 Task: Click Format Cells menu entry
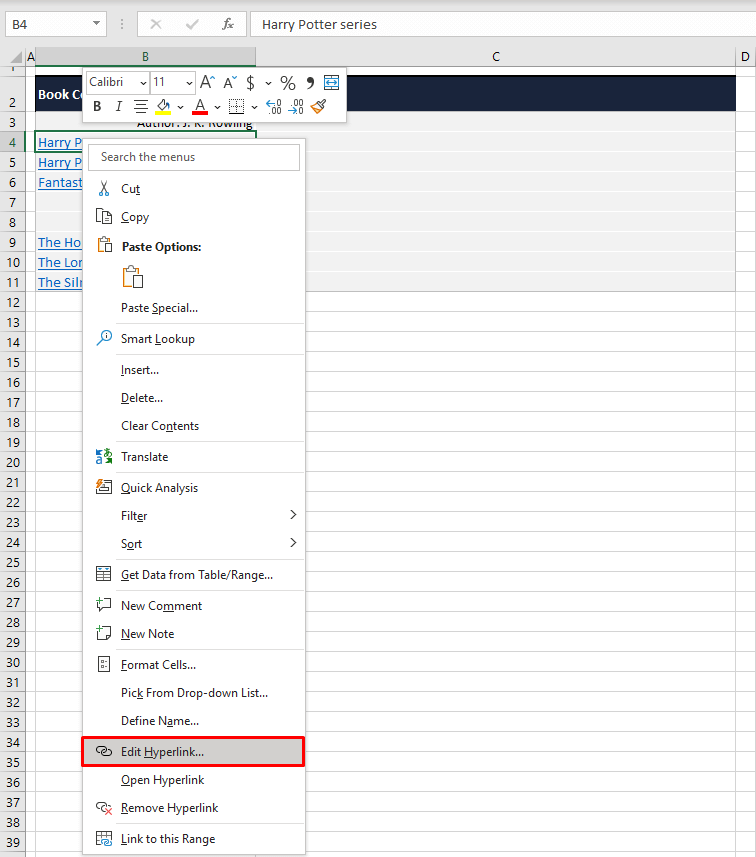click(x=158, y=664)
